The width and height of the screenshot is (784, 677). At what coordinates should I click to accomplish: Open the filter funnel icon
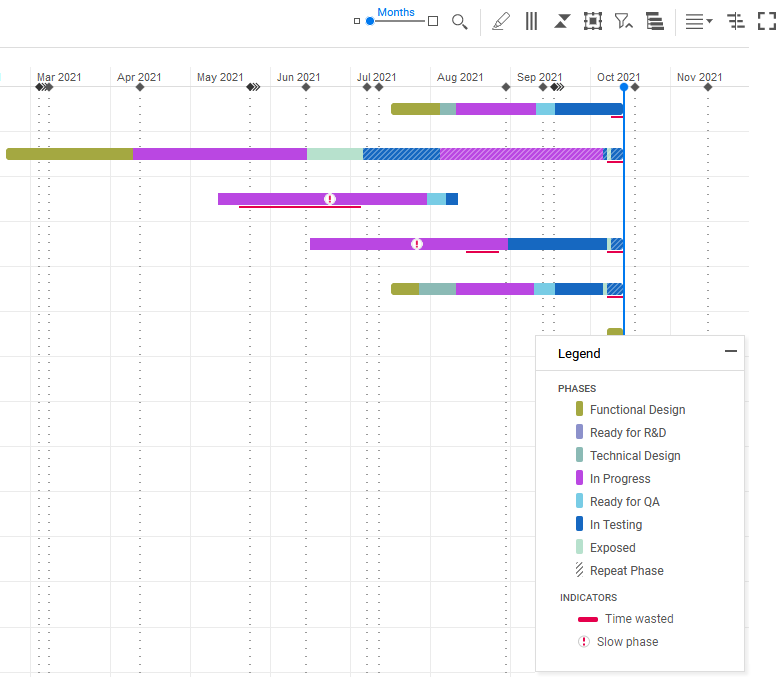coord(623,21)
